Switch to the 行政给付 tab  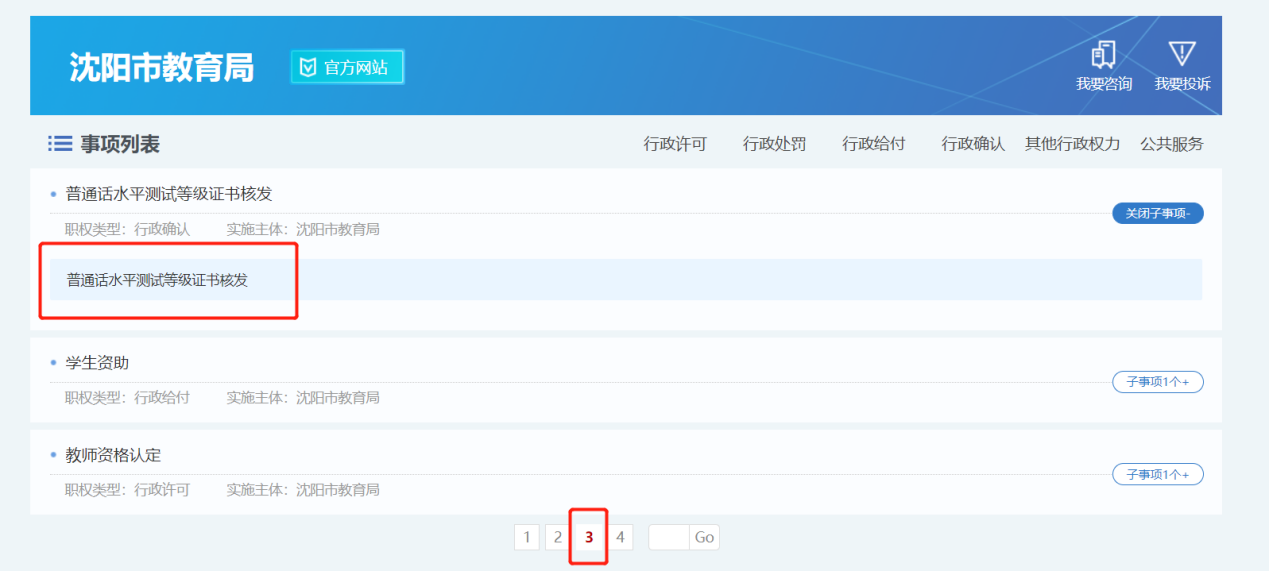coord(873,144)
